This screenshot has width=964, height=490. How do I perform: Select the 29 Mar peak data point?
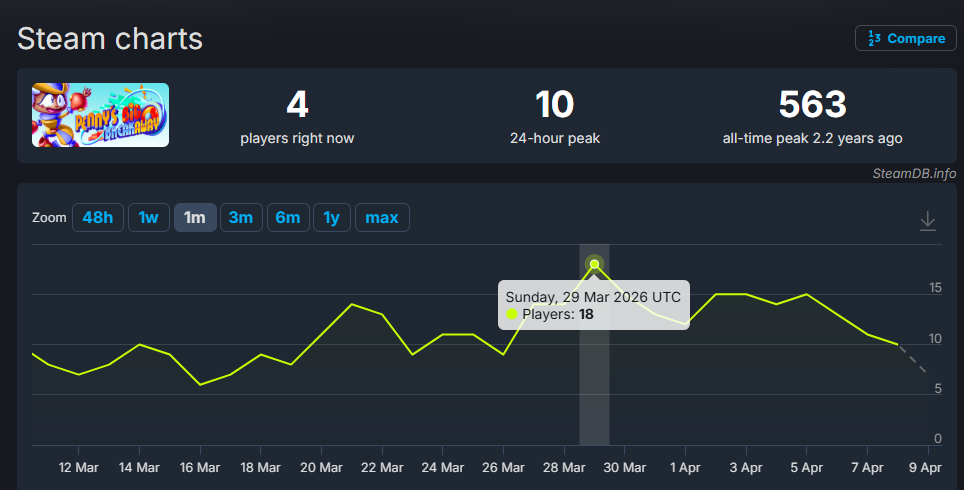pos(595,264)
